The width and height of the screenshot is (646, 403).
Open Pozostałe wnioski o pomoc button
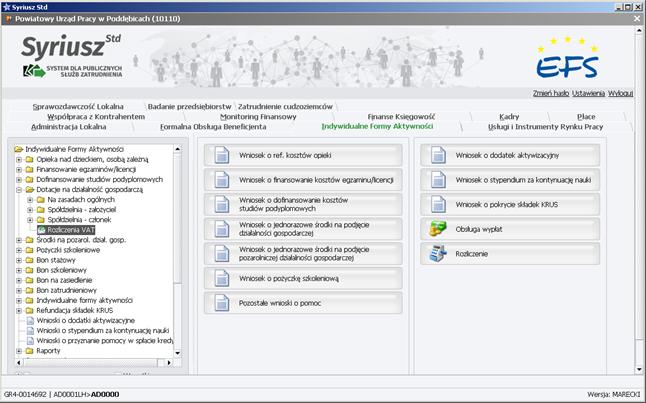point(303,303)
